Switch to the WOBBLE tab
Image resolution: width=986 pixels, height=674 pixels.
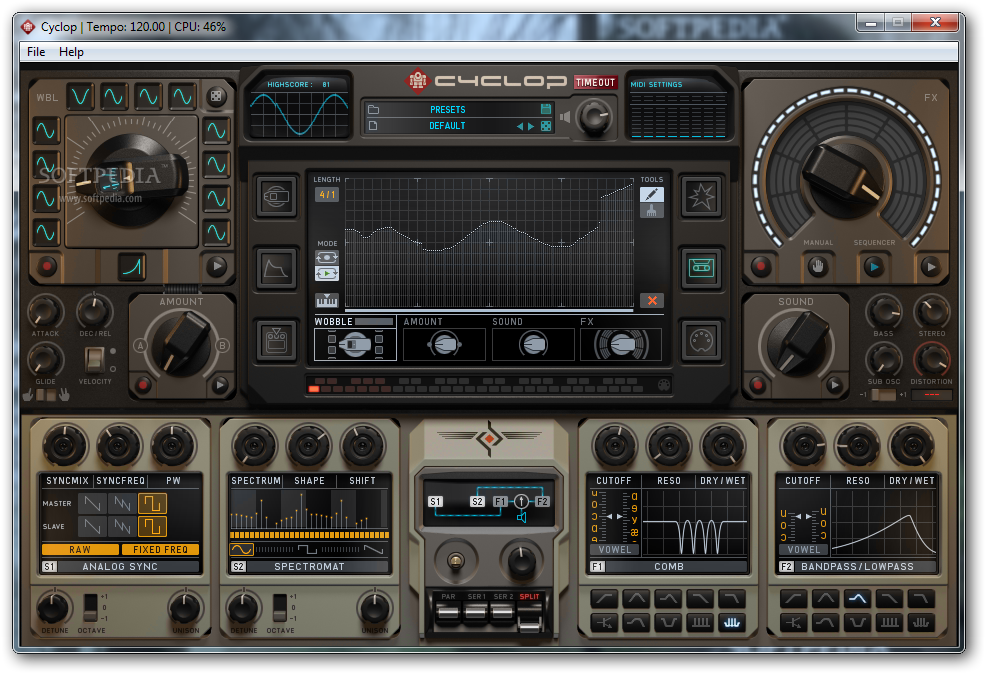click(355, 338)
